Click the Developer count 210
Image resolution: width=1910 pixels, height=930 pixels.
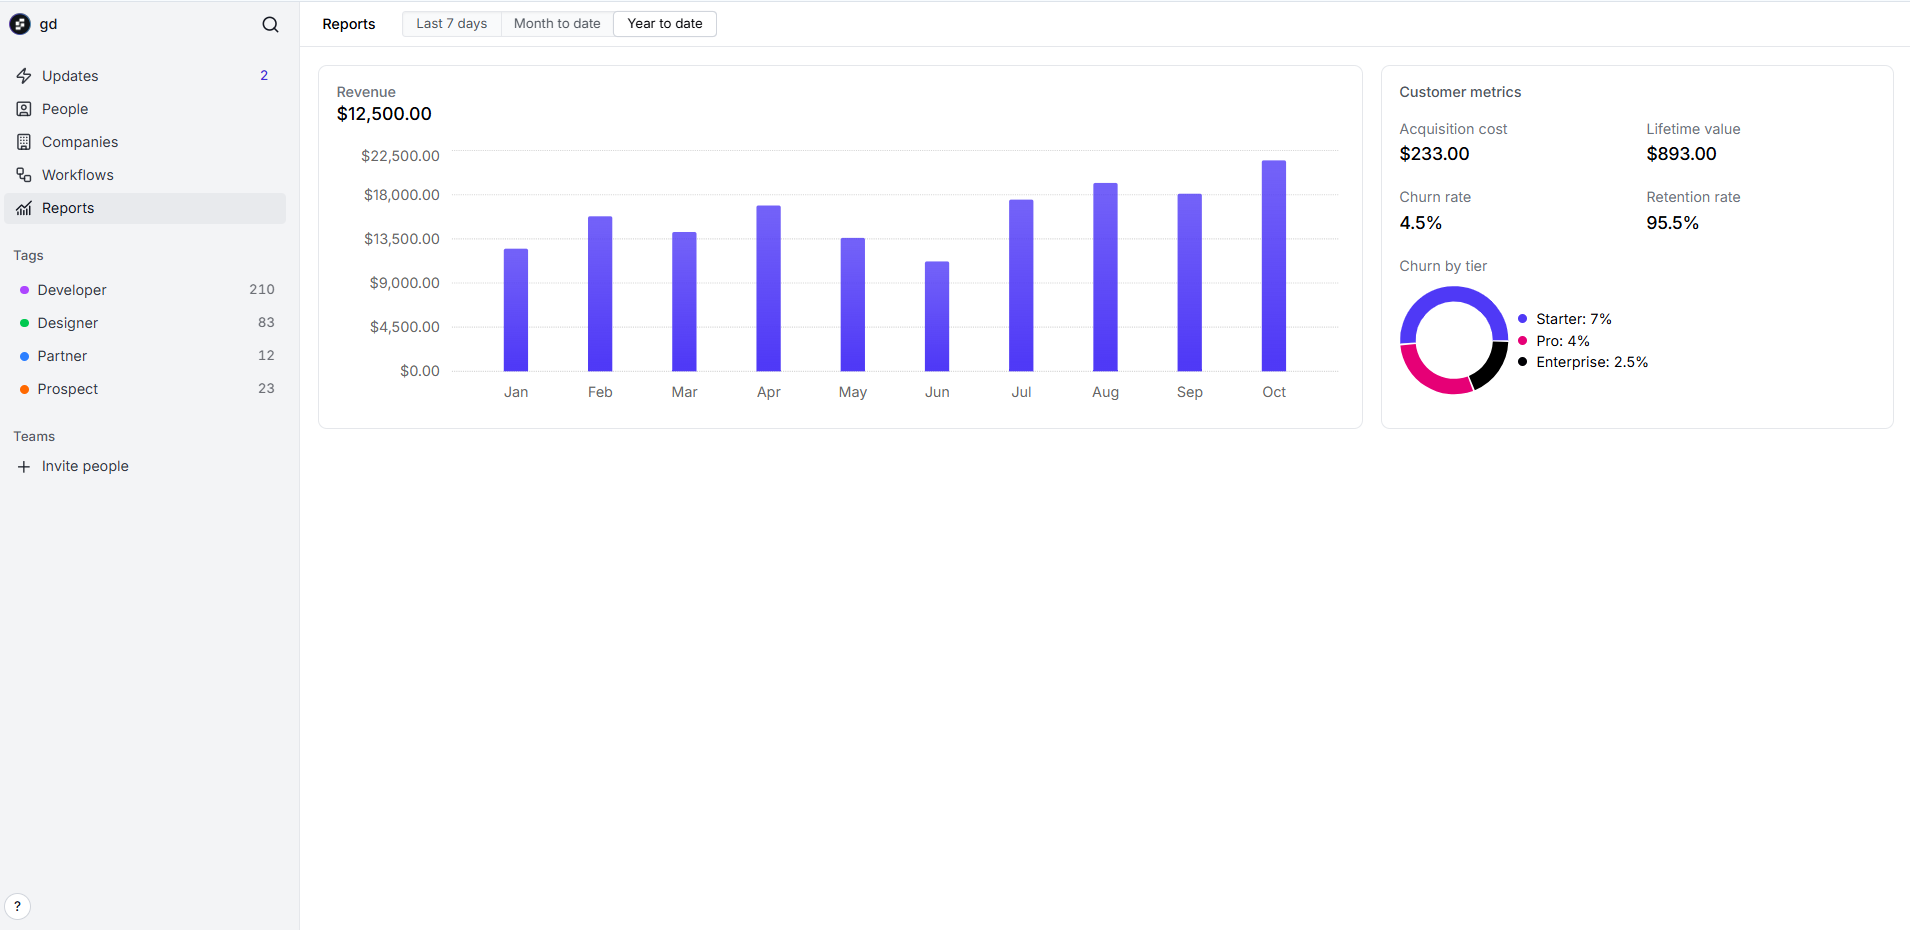262,289
